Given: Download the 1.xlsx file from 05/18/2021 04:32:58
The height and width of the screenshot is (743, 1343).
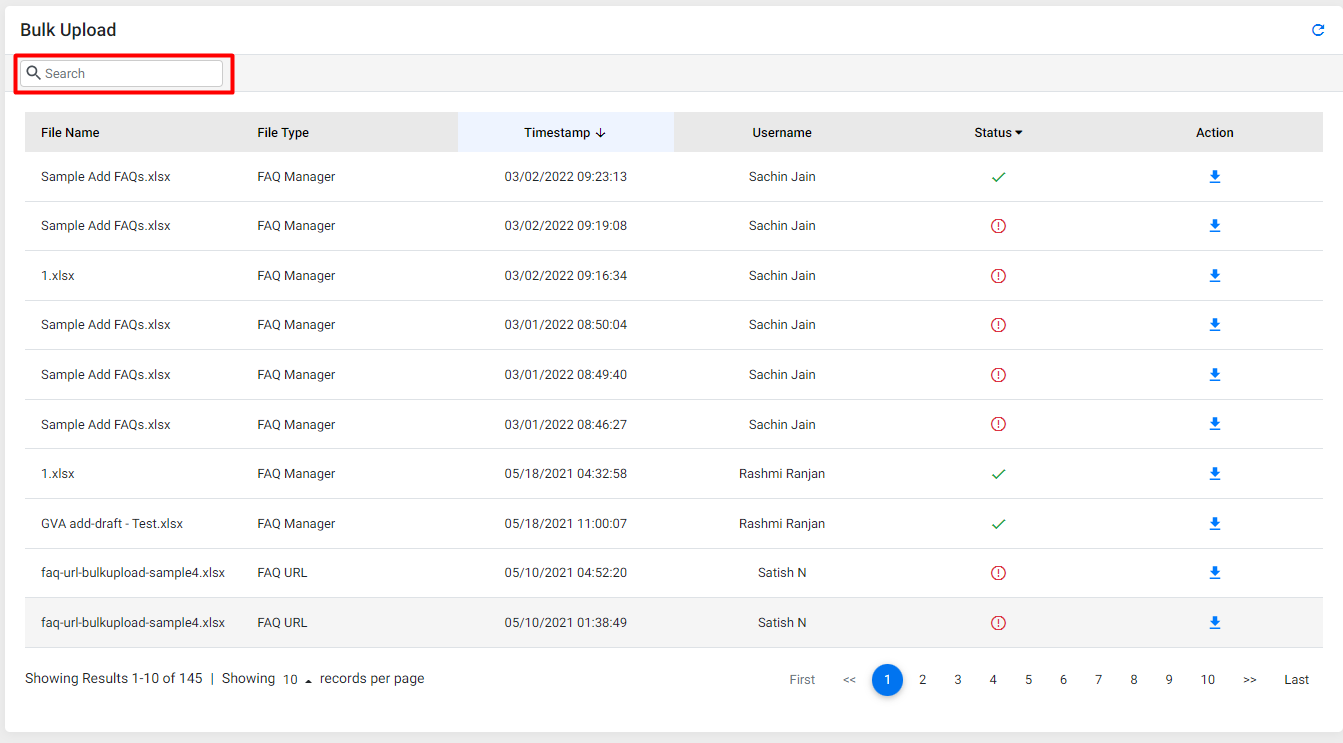Looking at the screenshot, I should (1215, 474).
